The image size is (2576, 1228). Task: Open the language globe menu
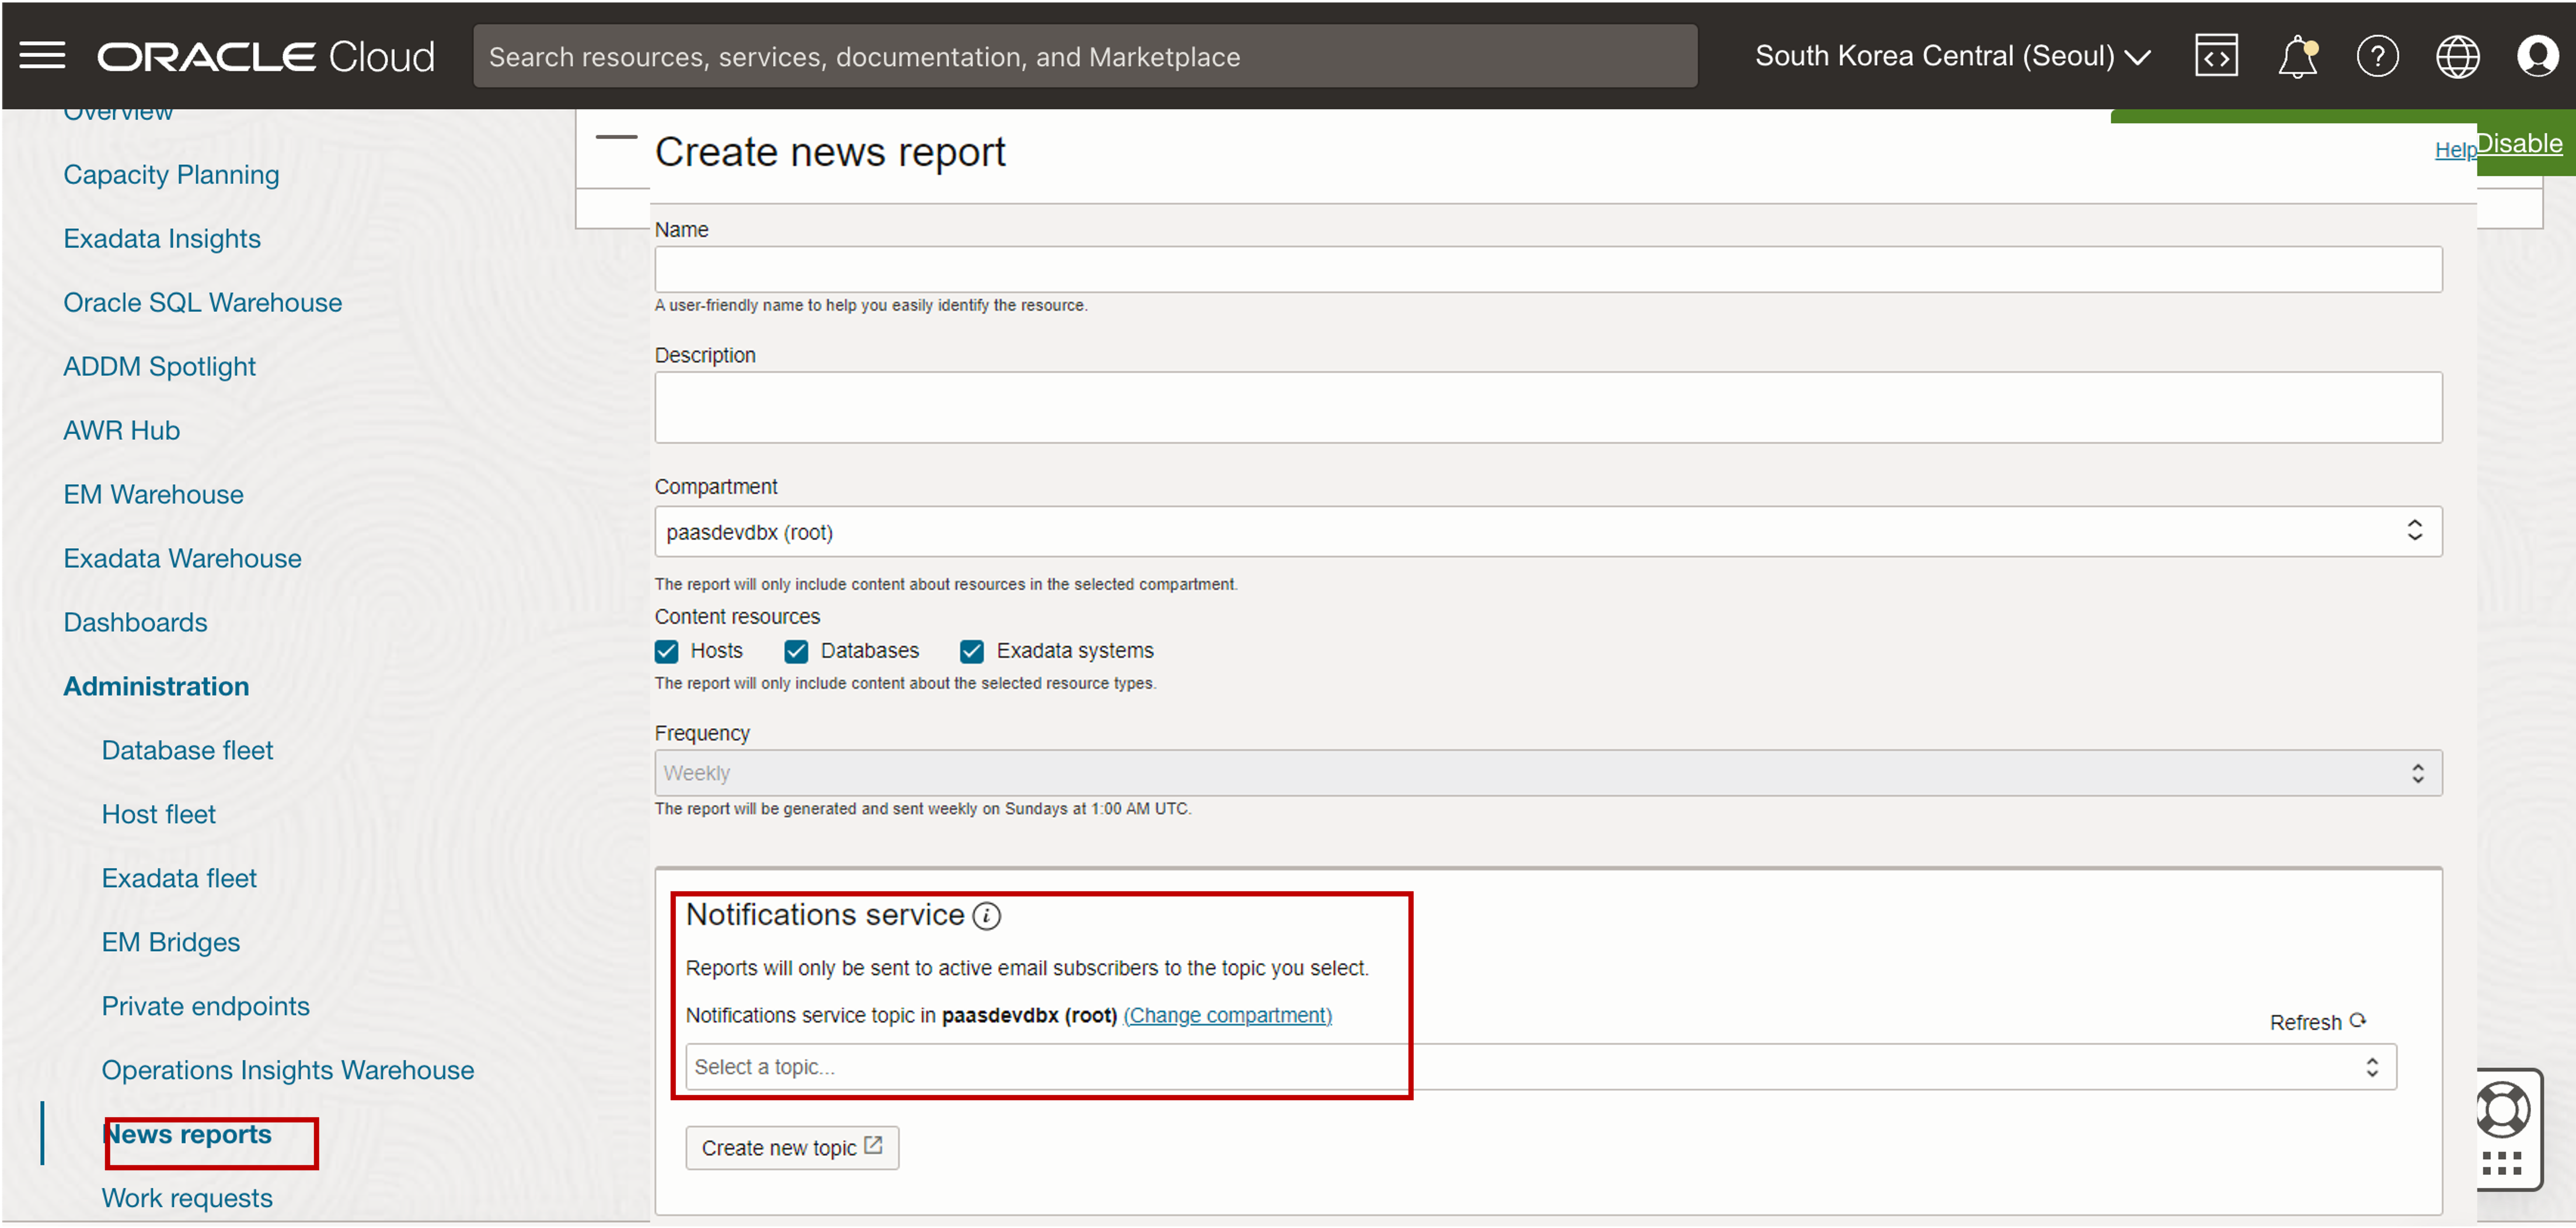(x=2457, y=56)
